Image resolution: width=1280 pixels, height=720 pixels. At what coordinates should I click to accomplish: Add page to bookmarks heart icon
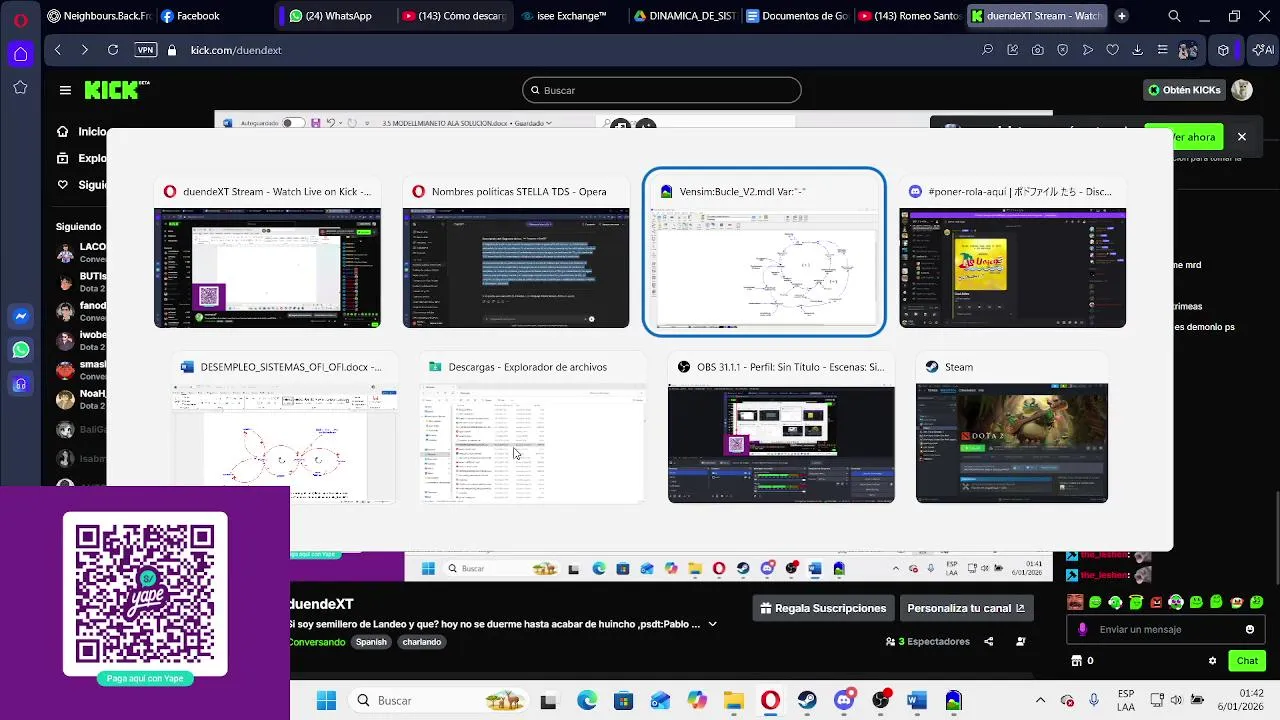pos(1112,50)
